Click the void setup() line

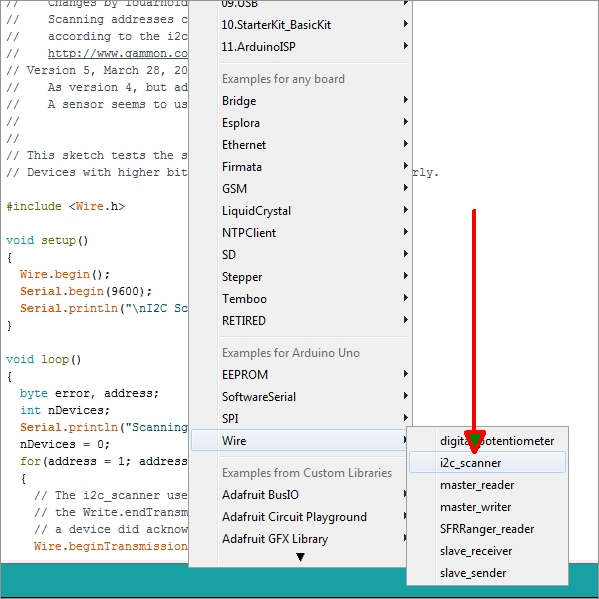47,240
